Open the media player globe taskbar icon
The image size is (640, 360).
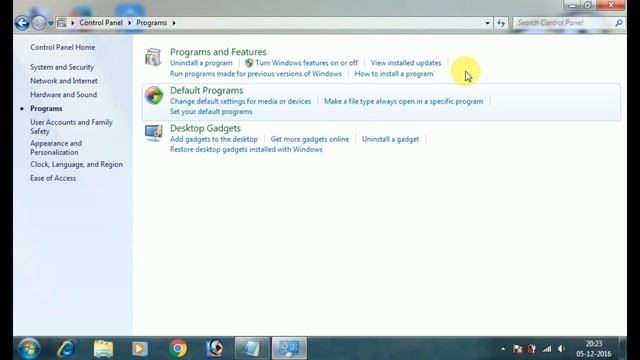(x=215, y=348)
